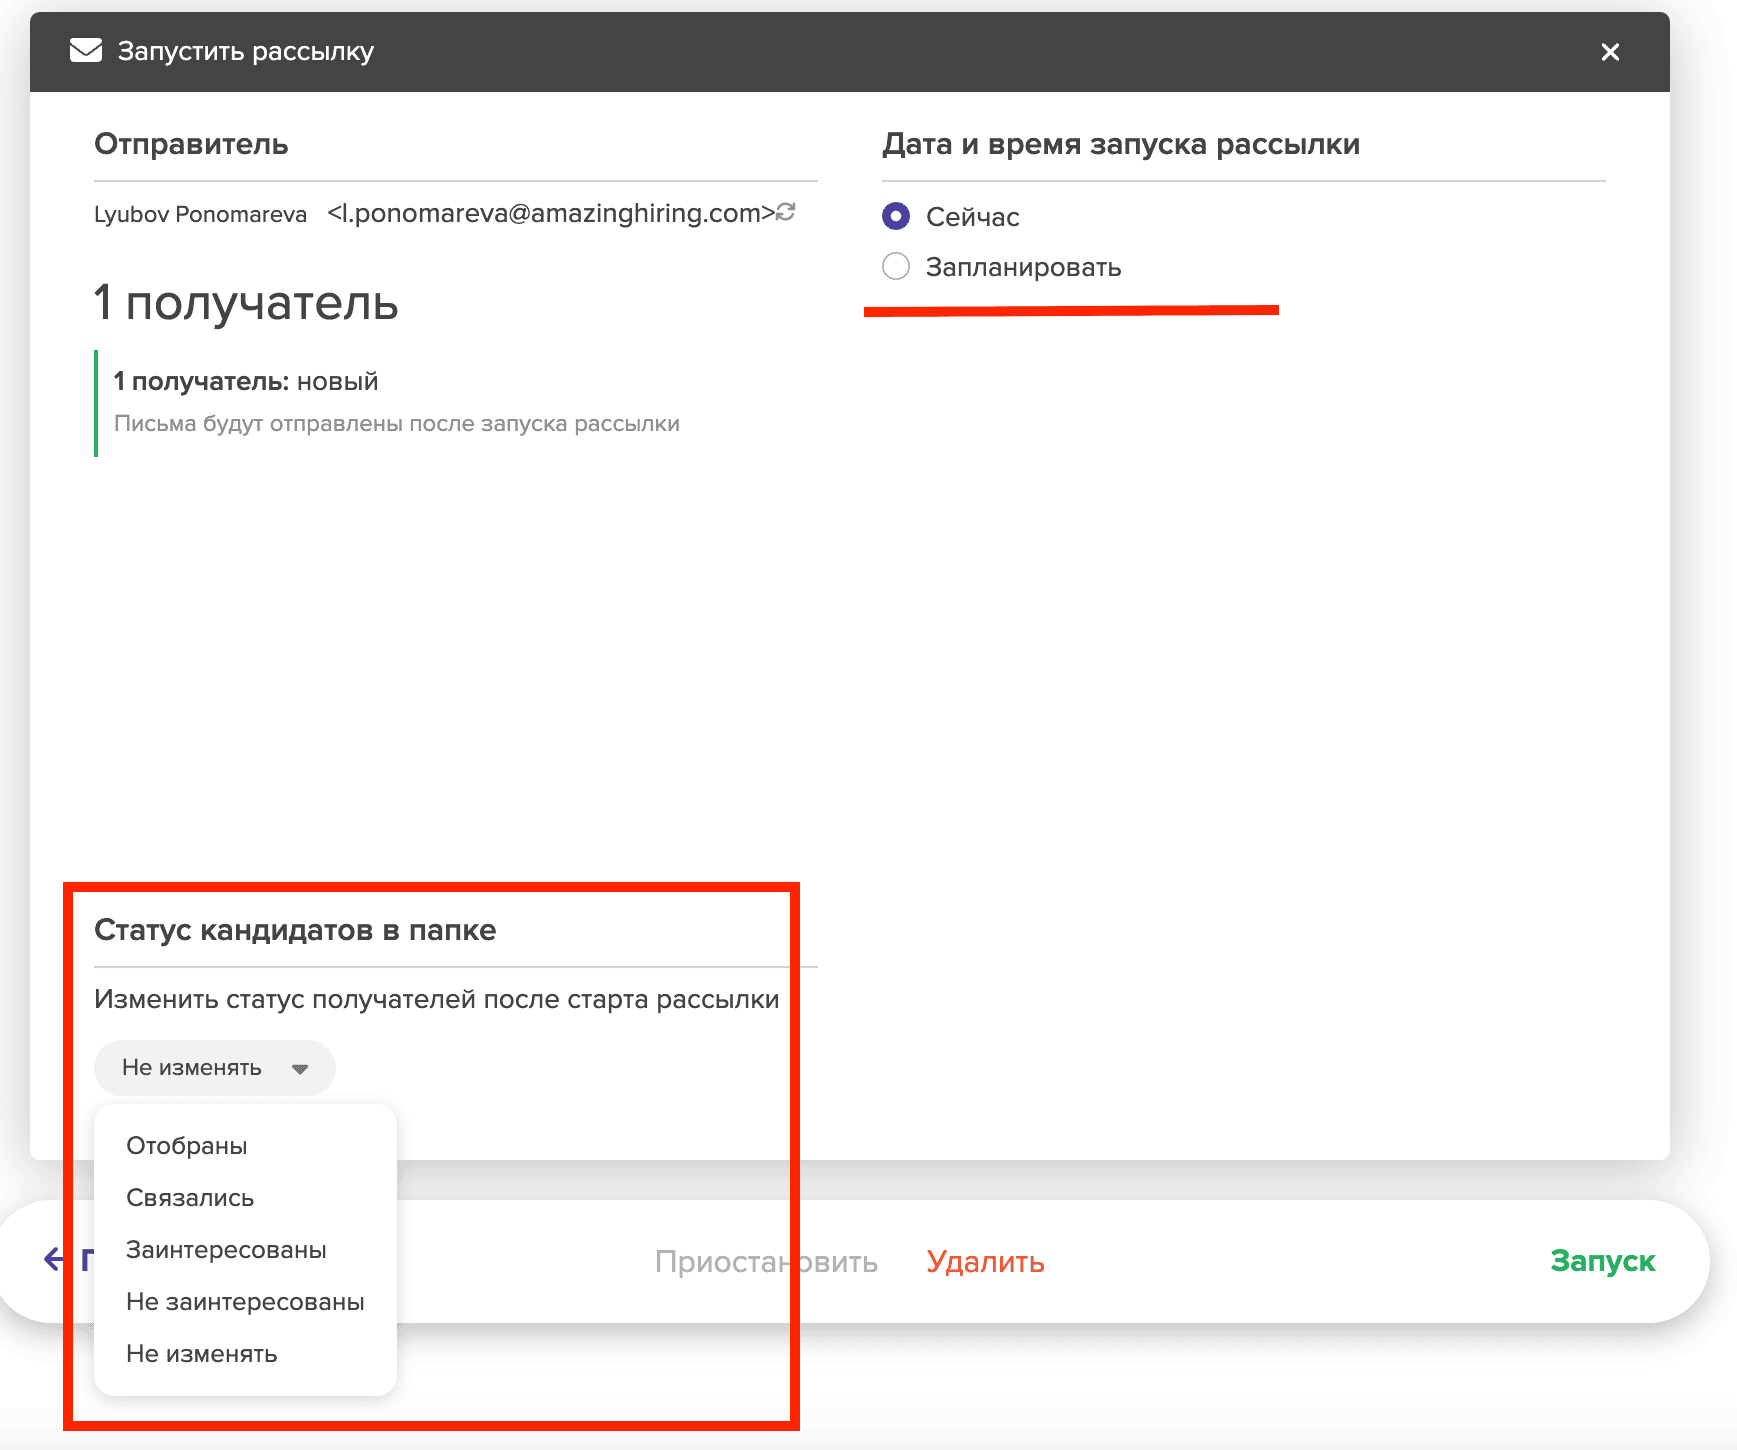The width and height of the screenshot is (1737, 1450).
Task: Click the refresh icon beside sender email
Action: 787,212
